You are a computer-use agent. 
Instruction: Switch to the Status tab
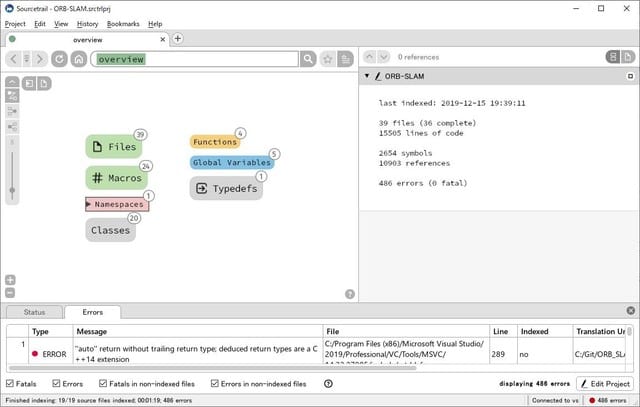click(x=34, y=312)
